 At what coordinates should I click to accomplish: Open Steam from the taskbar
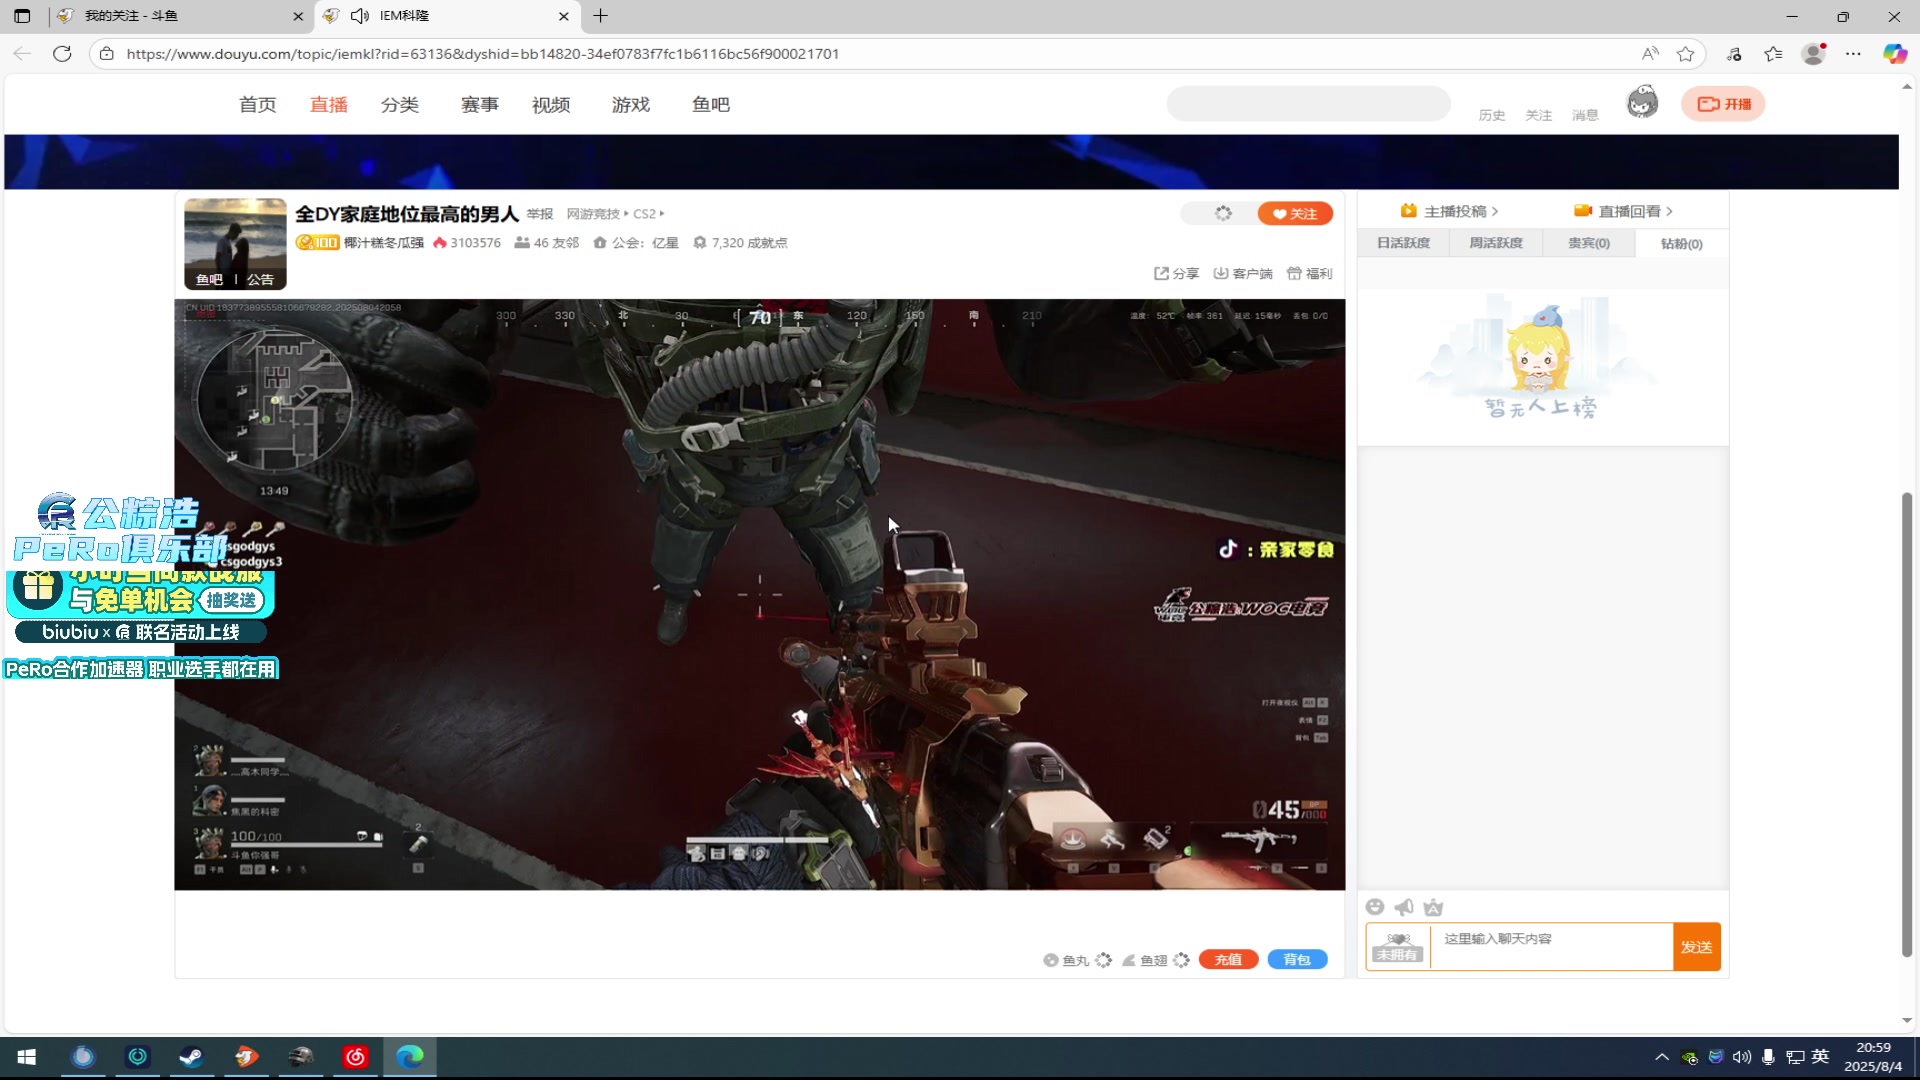[191, 1057]
